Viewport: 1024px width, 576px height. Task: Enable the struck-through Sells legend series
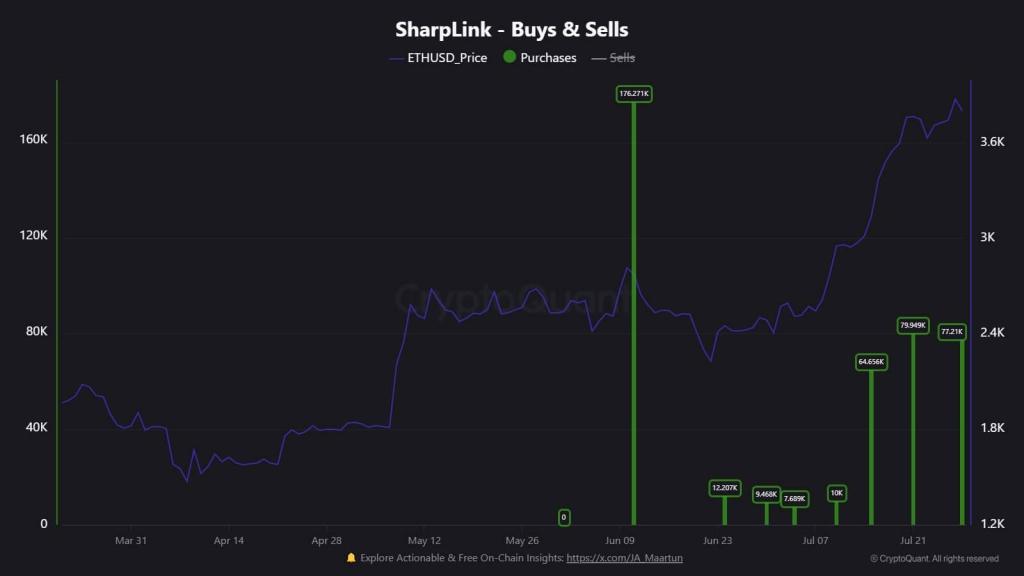pos(613,58)
